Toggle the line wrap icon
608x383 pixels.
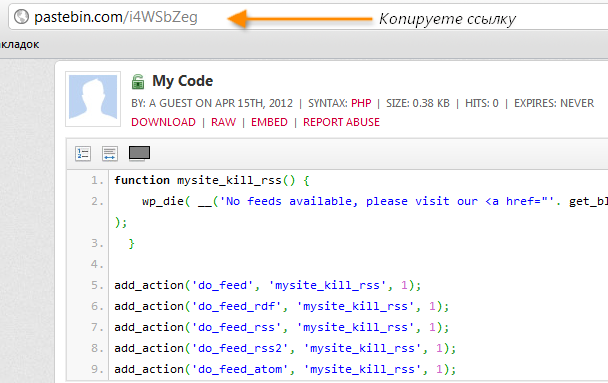[x=110, y=154]
